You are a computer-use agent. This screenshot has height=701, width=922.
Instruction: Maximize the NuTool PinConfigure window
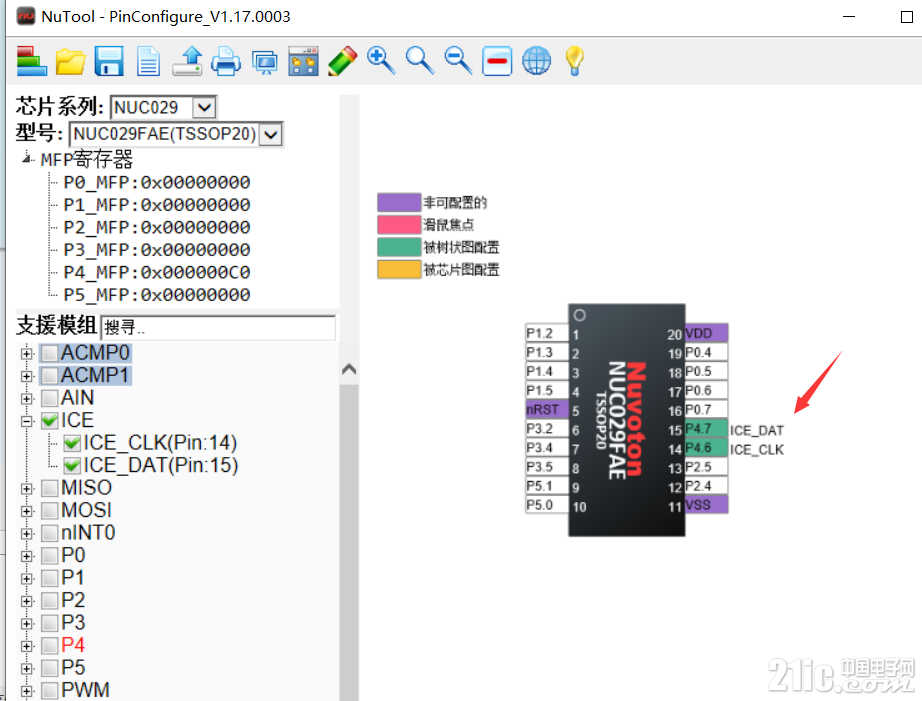(x=907, y=17)
